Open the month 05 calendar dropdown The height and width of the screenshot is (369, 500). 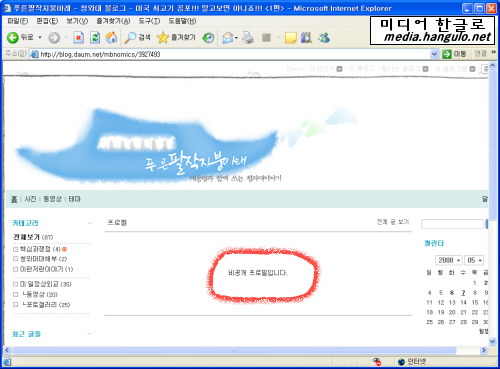(x=480, y=260)
